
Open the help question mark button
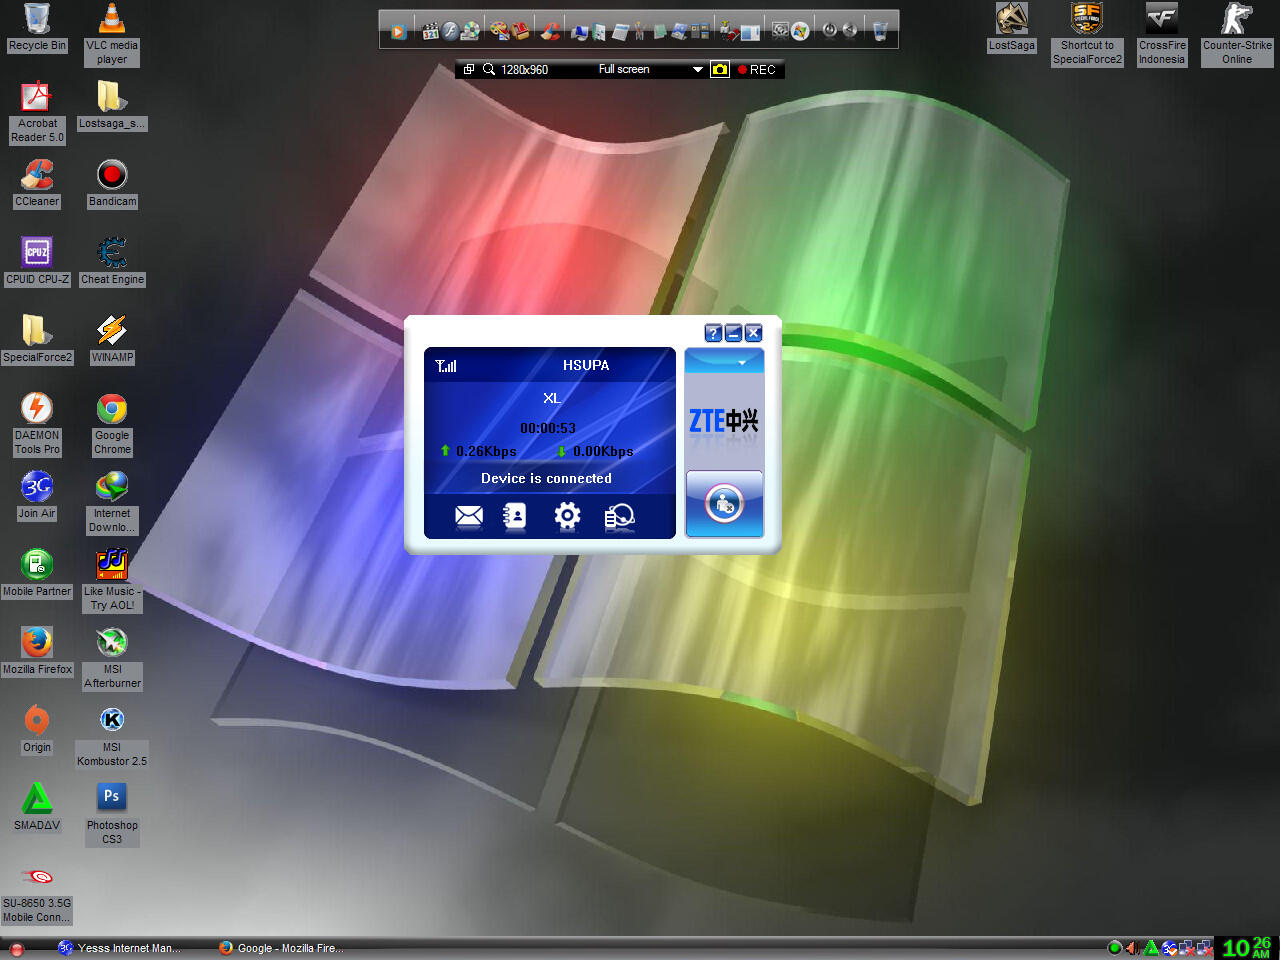[713, 333]
